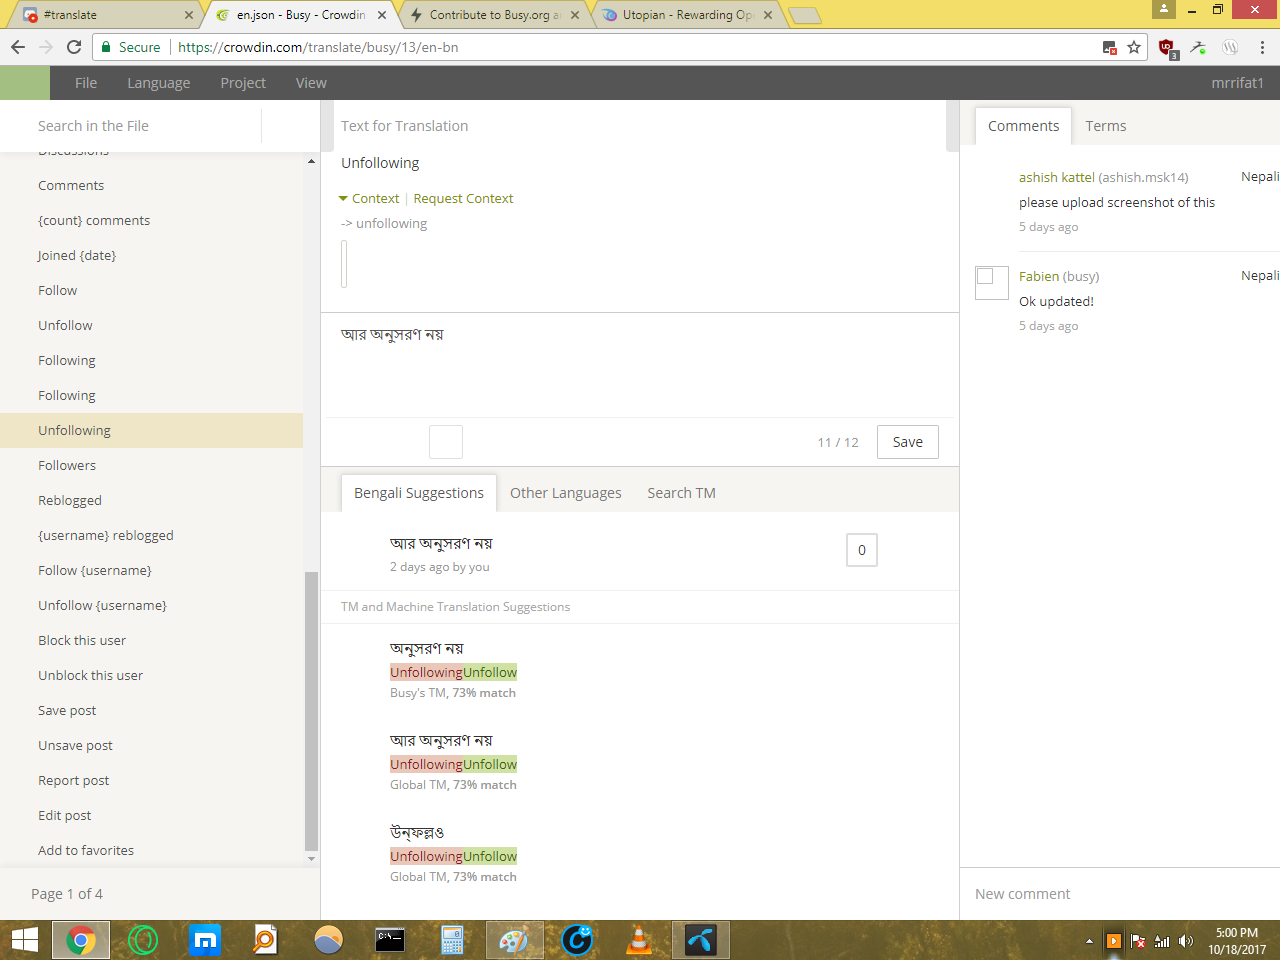This screenshot has height=960, width=1280.
Task: Click the volume speaker icon in system tray
Action: point(1186,941)
